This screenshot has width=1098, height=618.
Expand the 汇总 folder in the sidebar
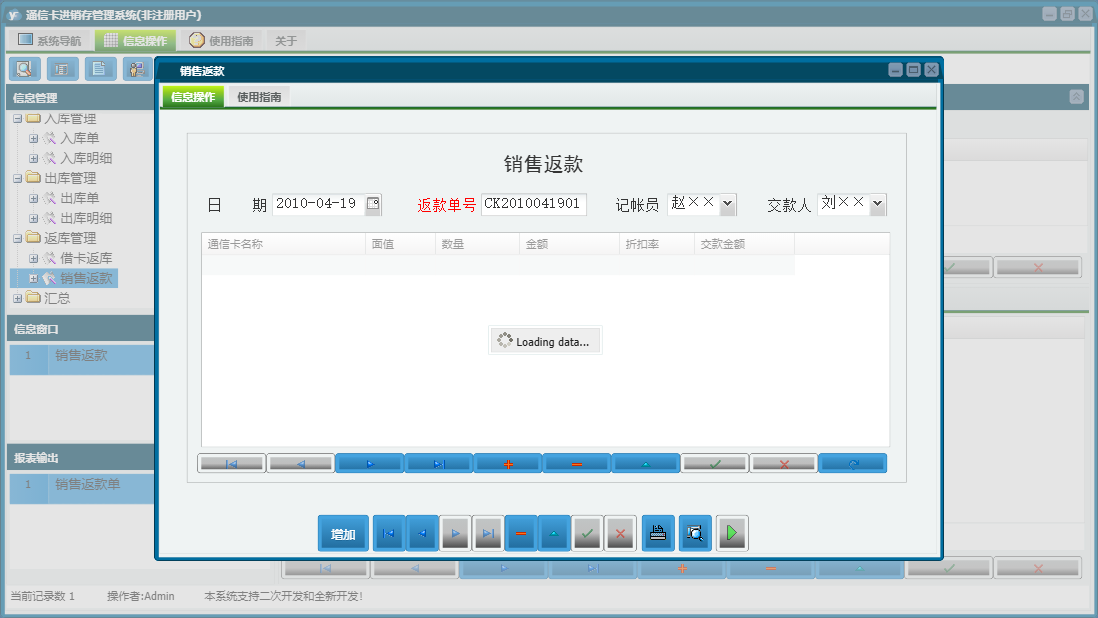point(18,298)
